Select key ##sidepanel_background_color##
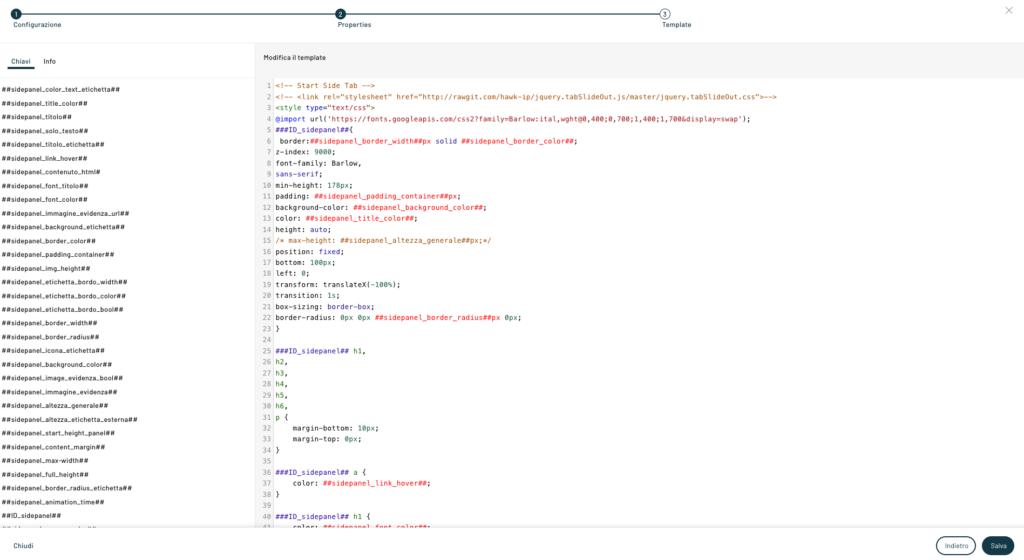This screenshot has width=1024, height=560. click(56, 364)
